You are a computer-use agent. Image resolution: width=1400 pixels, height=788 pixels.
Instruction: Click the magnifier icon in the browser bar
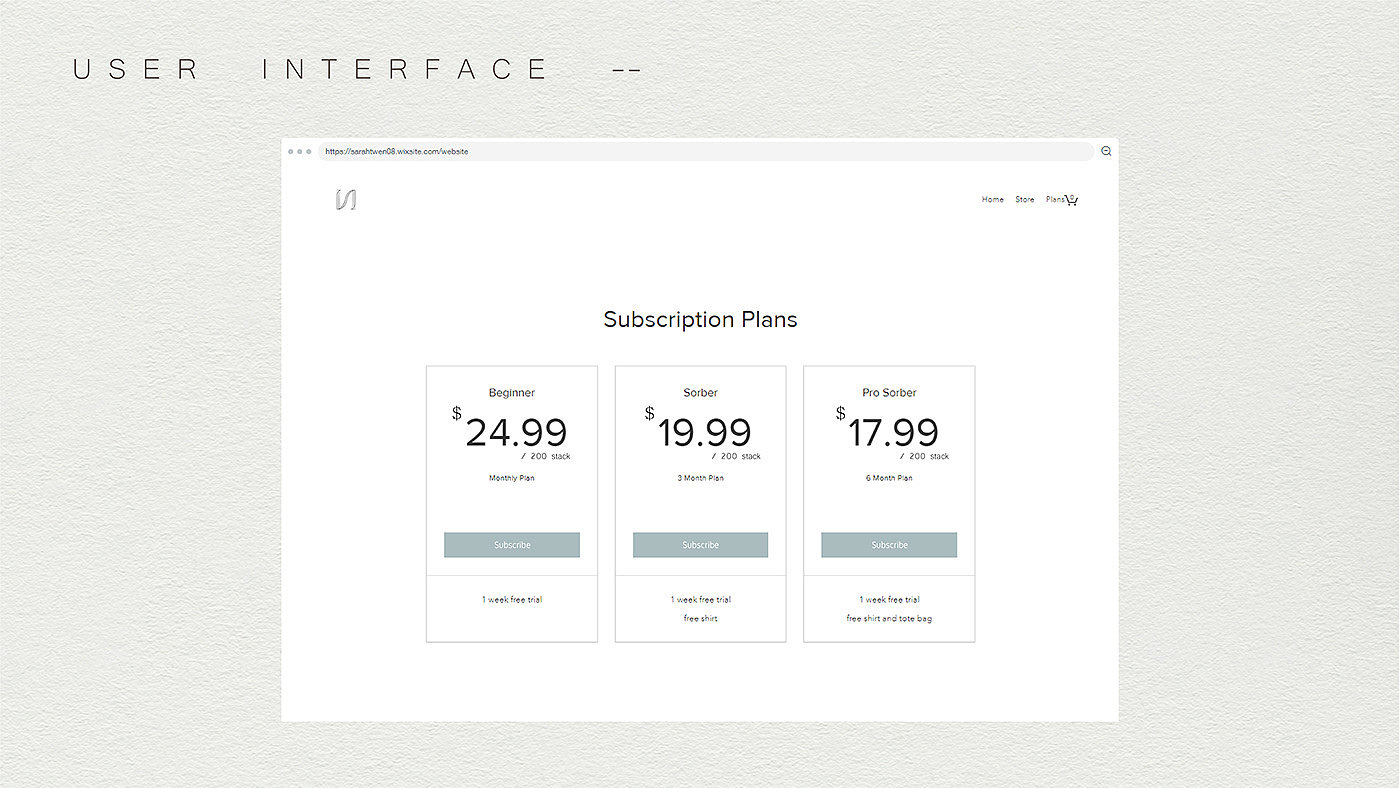1106,151
